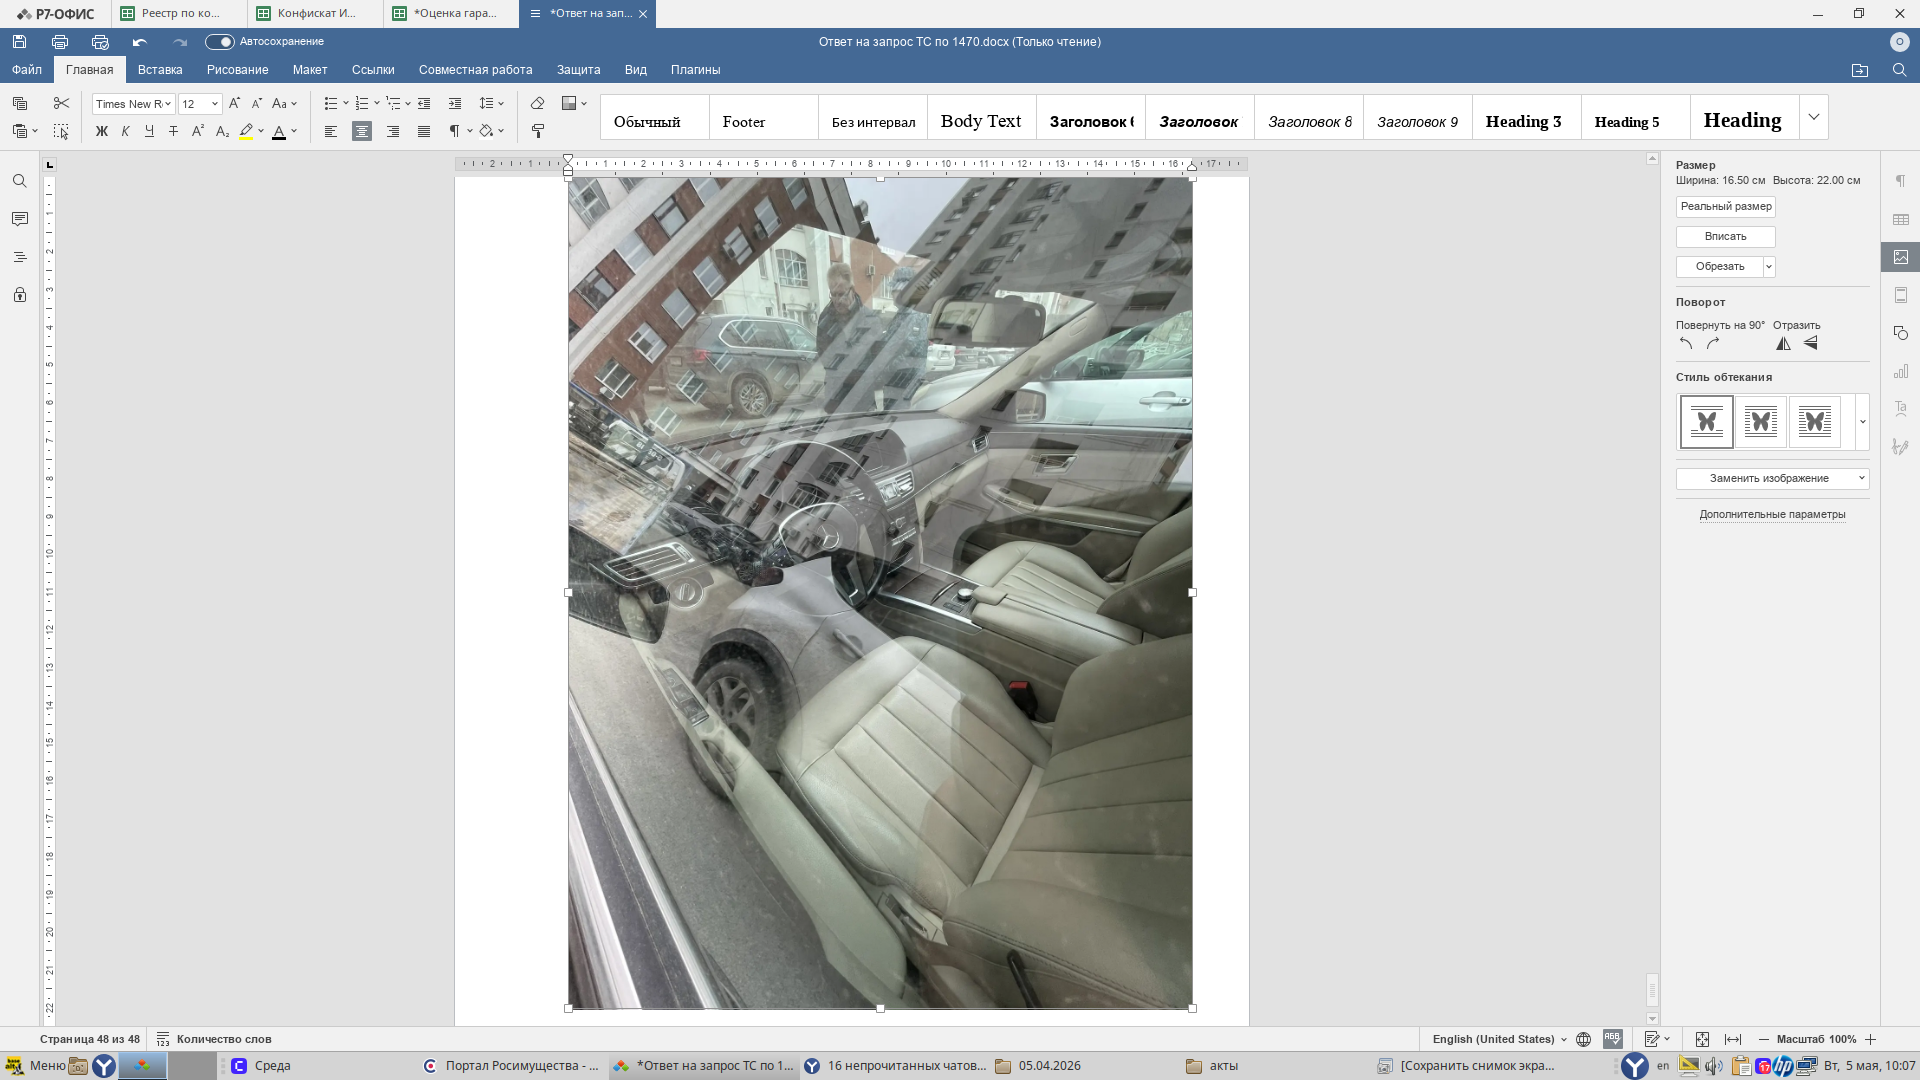Toggle bold Ж formatting

point(101,131)
